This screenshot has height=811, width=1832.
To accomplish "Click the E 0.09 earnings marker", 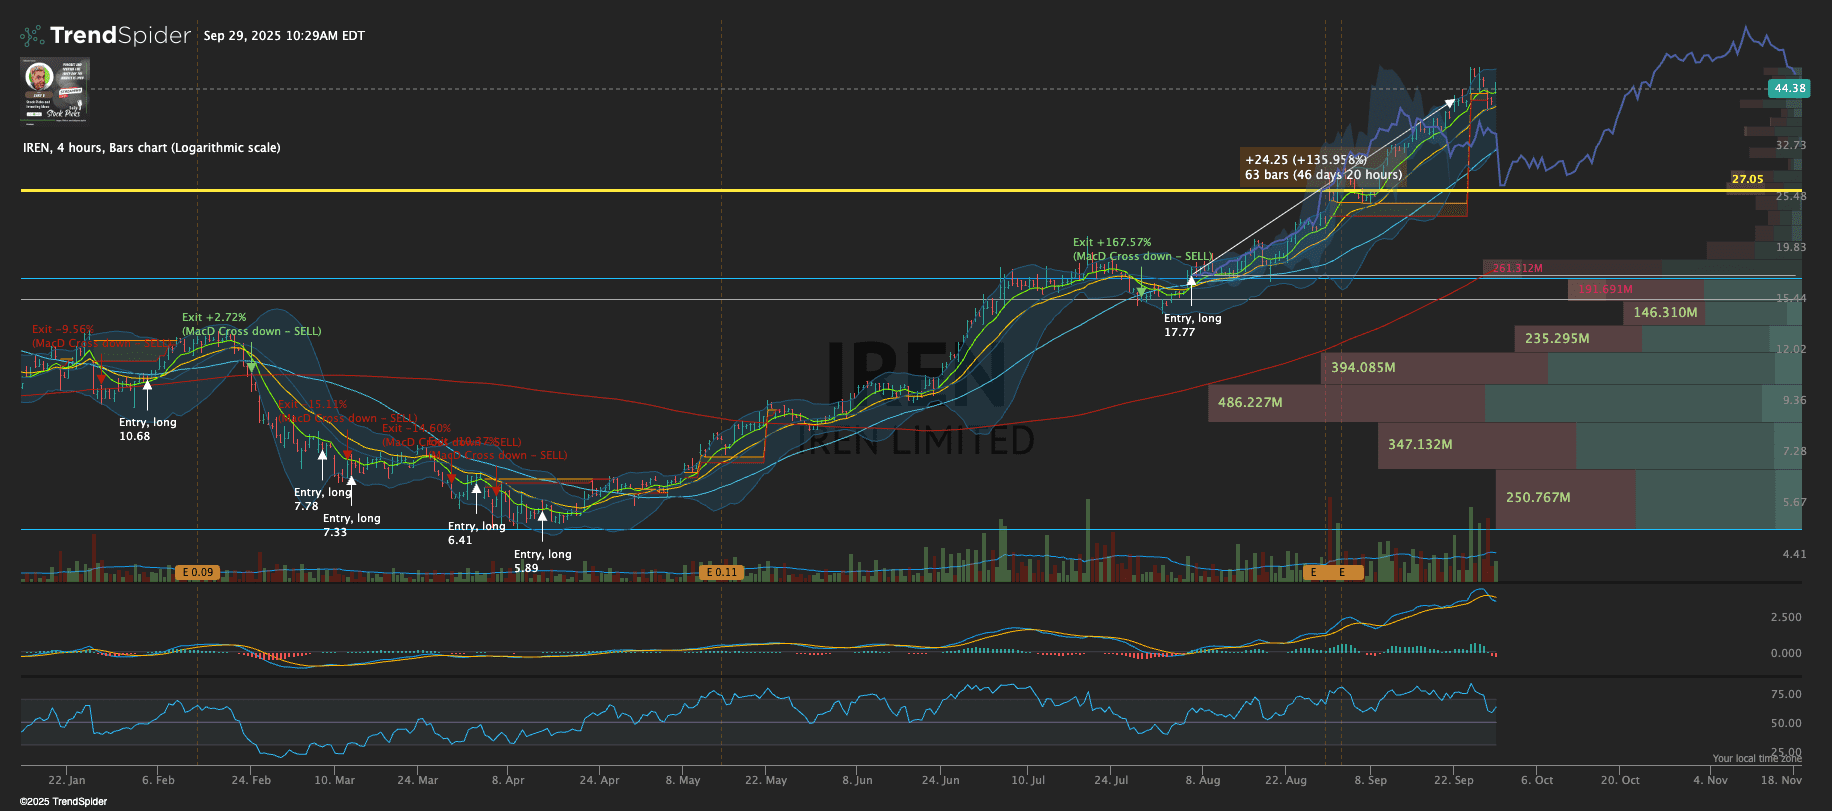I will (197, 572).
